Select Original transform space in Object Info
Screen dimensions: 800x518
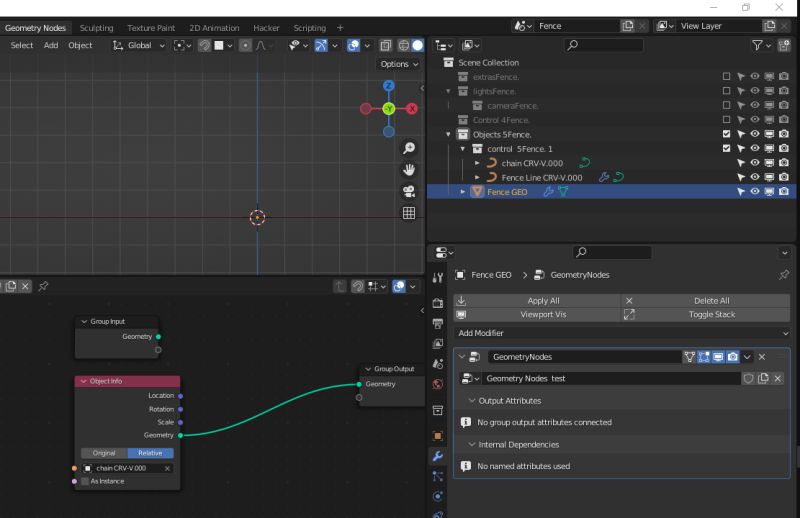click(104, 453)
